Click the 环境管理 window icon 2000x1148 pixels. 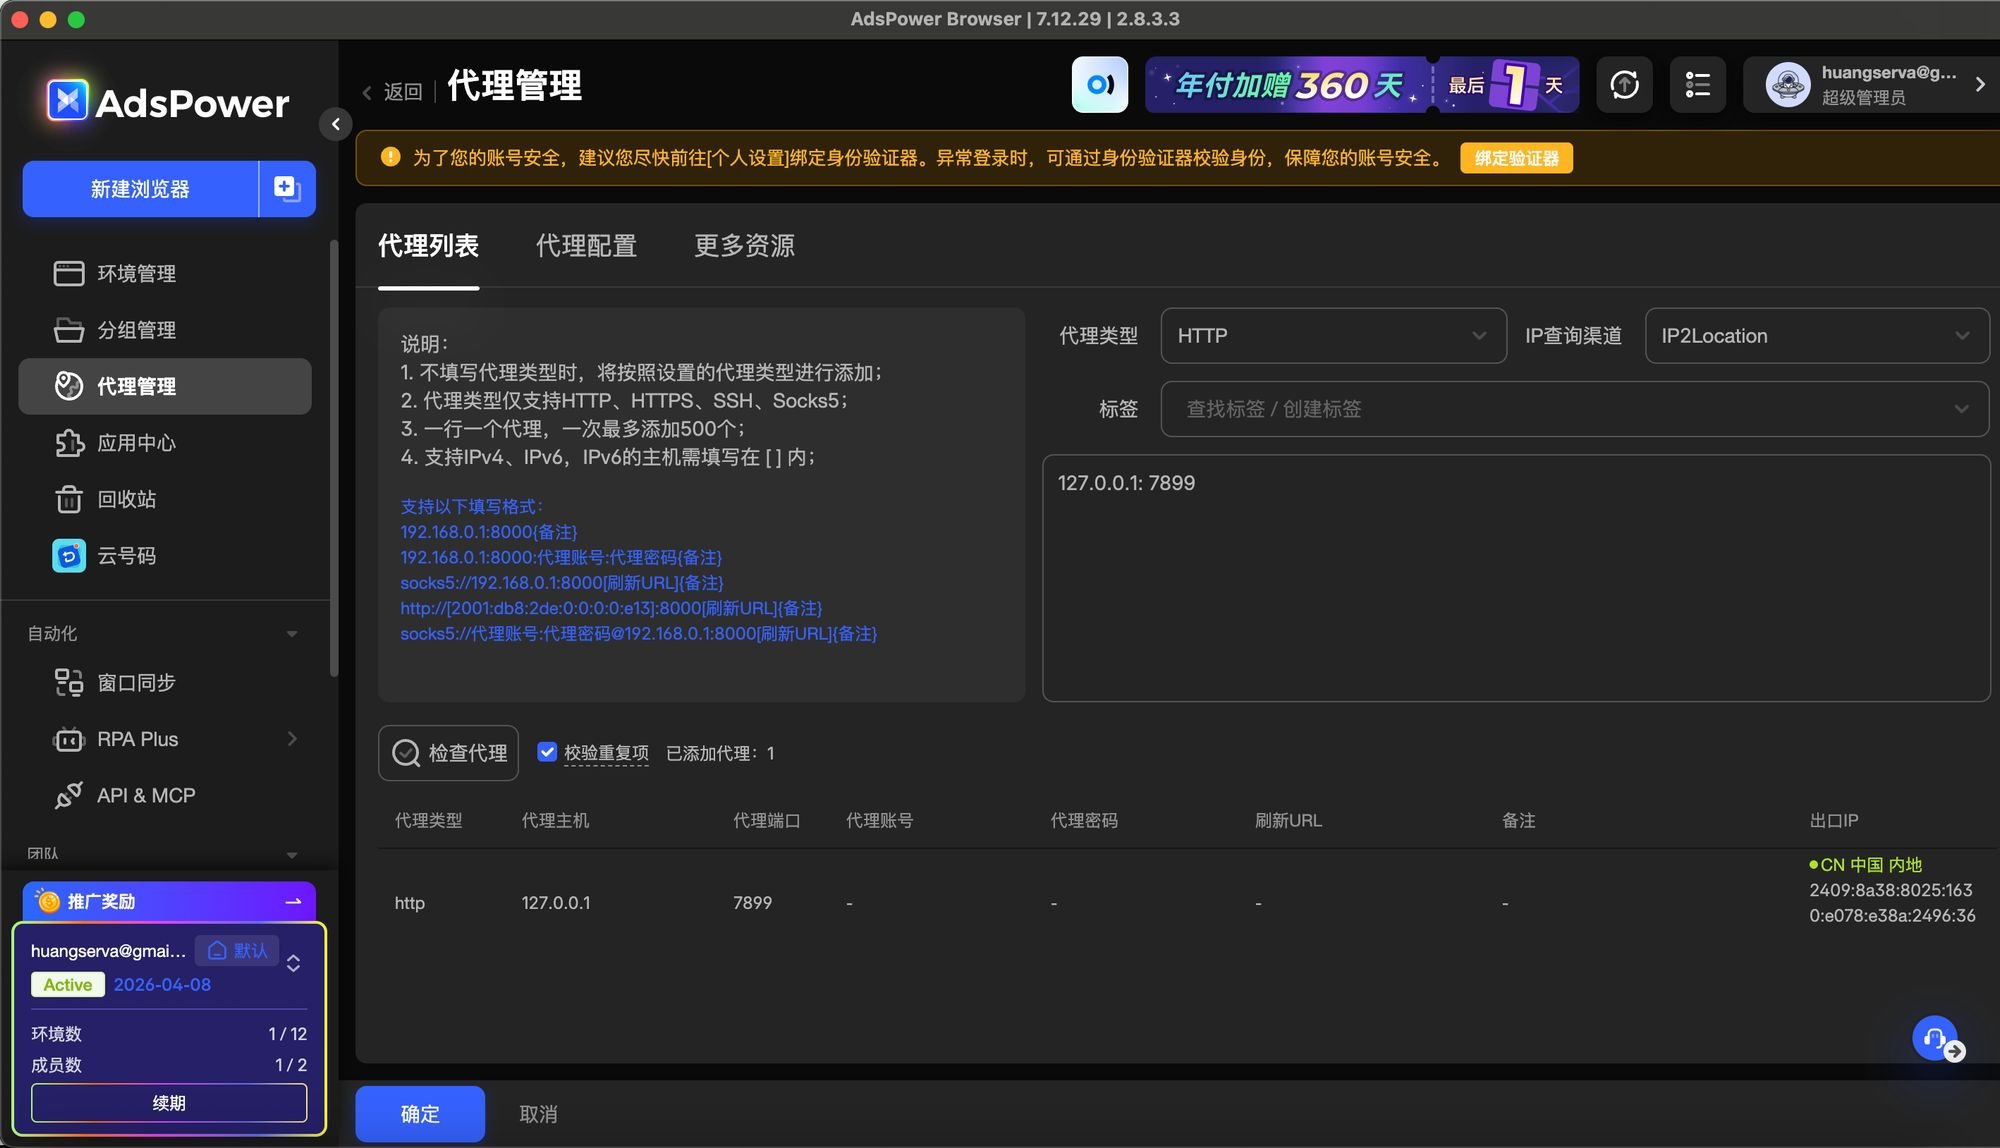click(69, 273)
